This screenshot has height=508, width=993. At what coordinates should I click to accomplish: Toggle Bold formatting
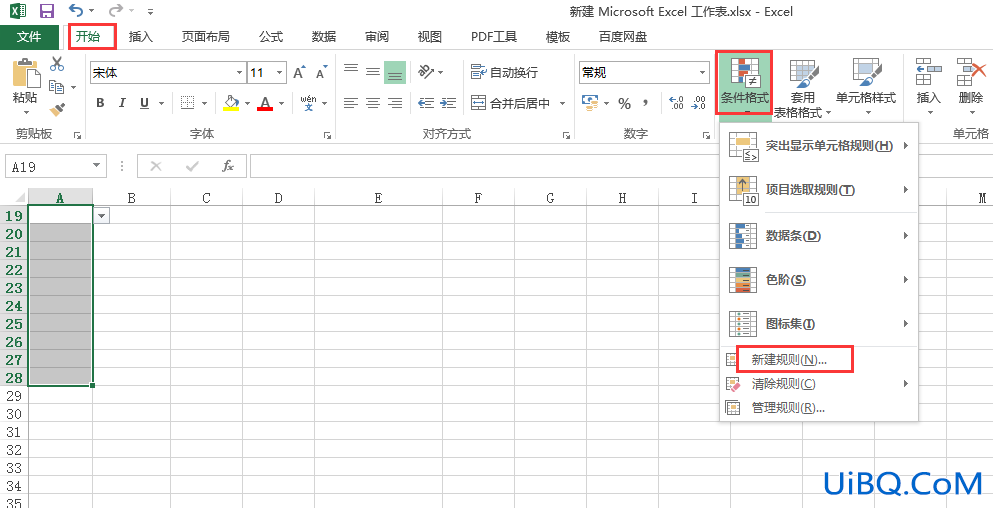tap(100, 103)
